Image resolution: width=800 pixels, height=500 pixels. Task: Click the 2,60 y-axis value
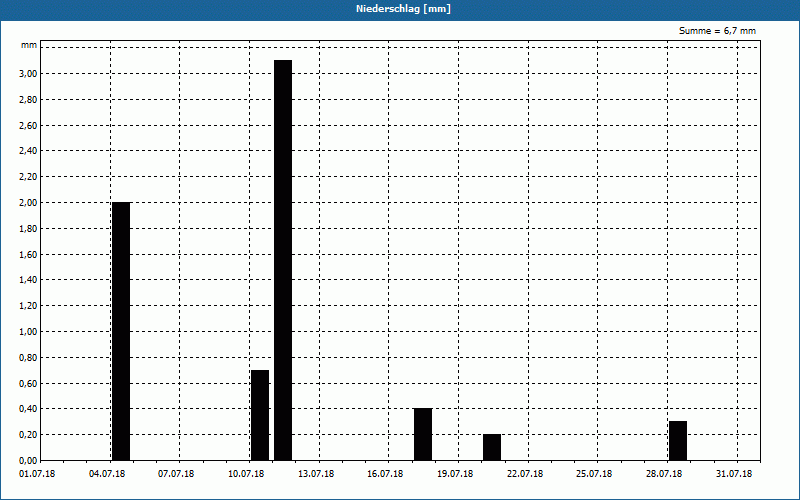(x=29, y=125)
